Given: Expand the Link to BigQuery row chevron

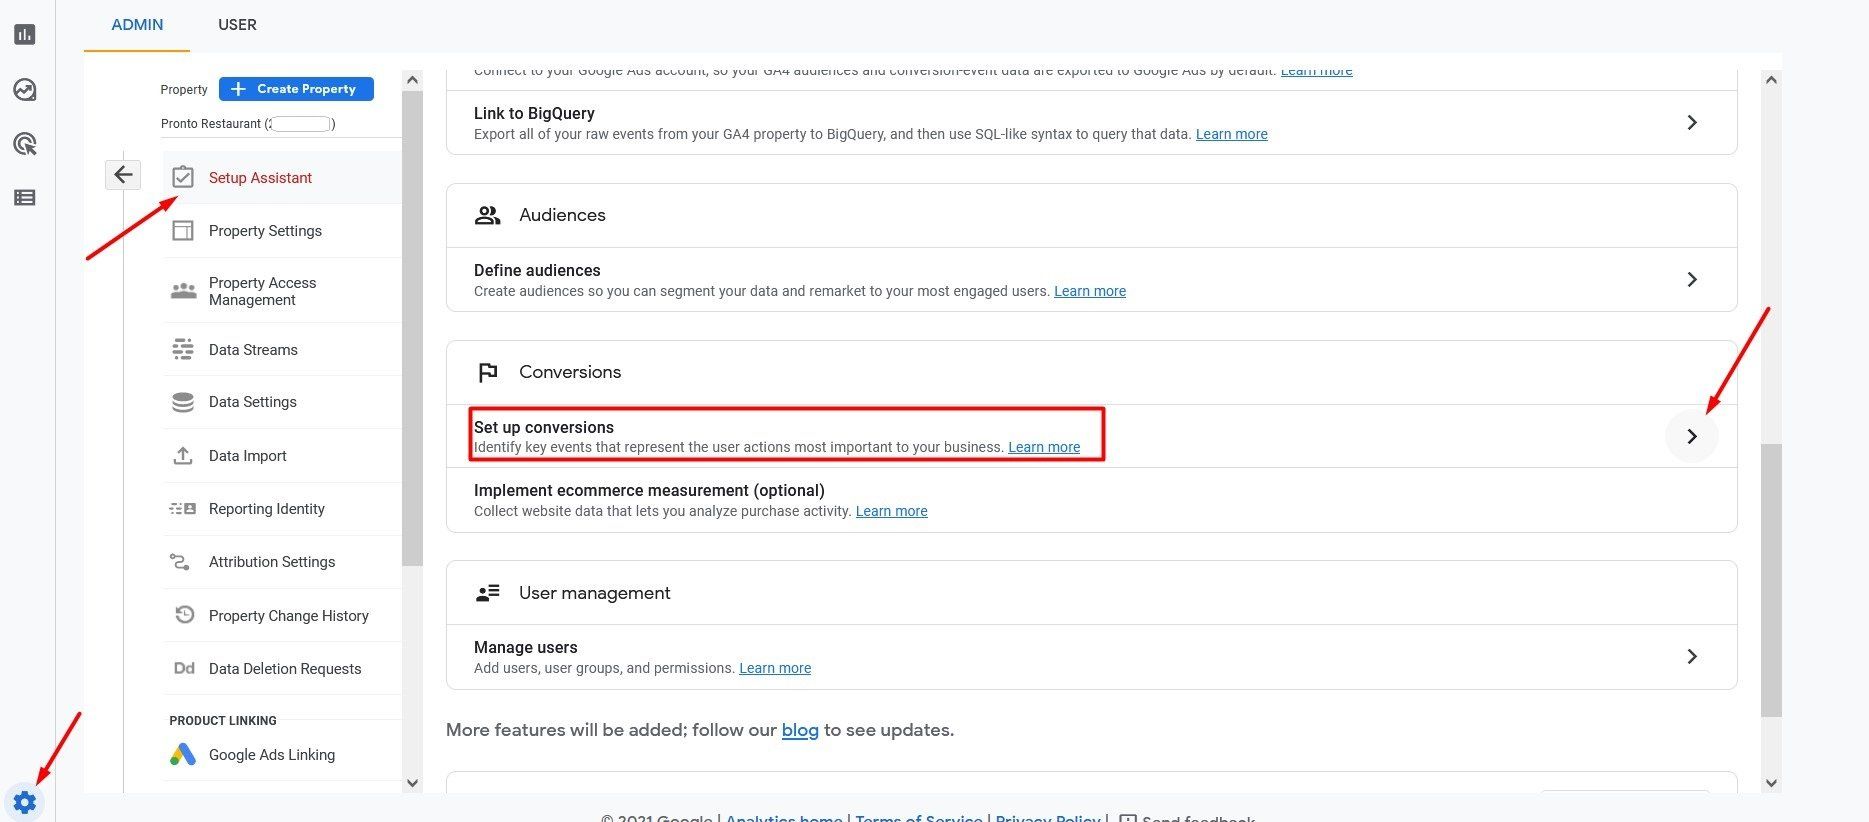Looking at the screenshot, I should pyautogui.click(x=1692, y=122).
